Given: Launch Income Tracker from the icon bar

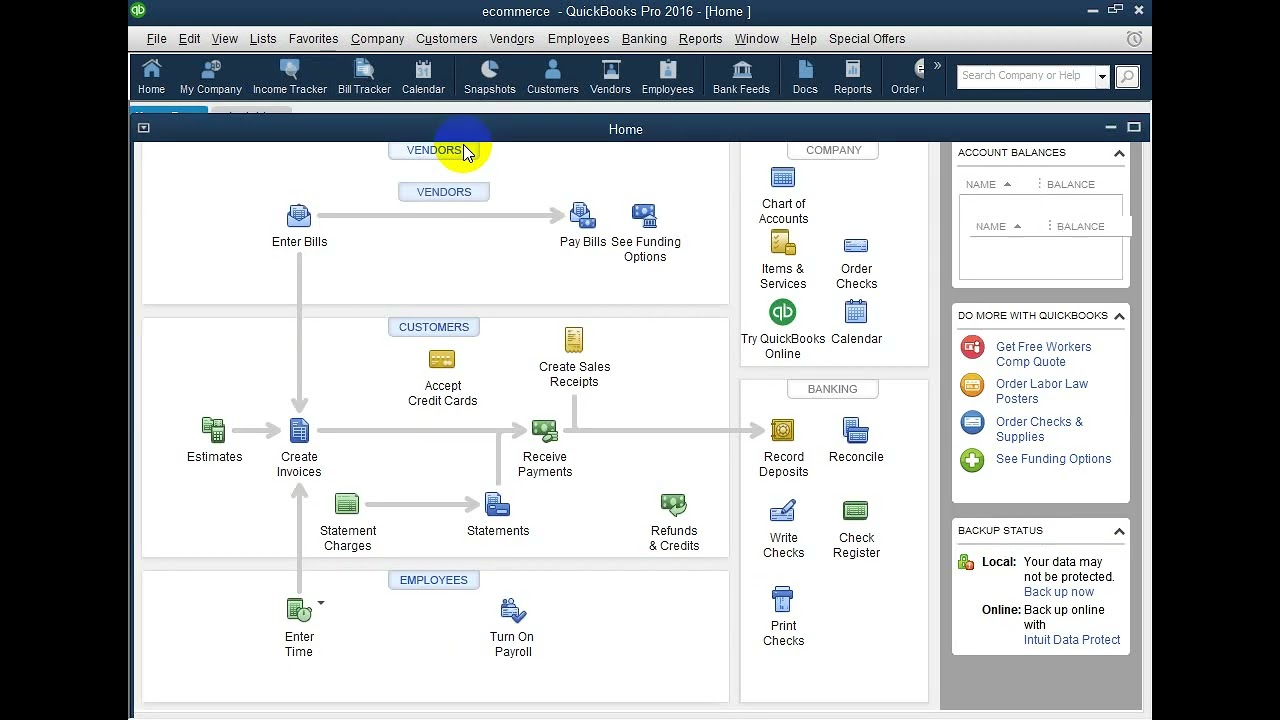Looking at the screenshot, I should (290, 77).
